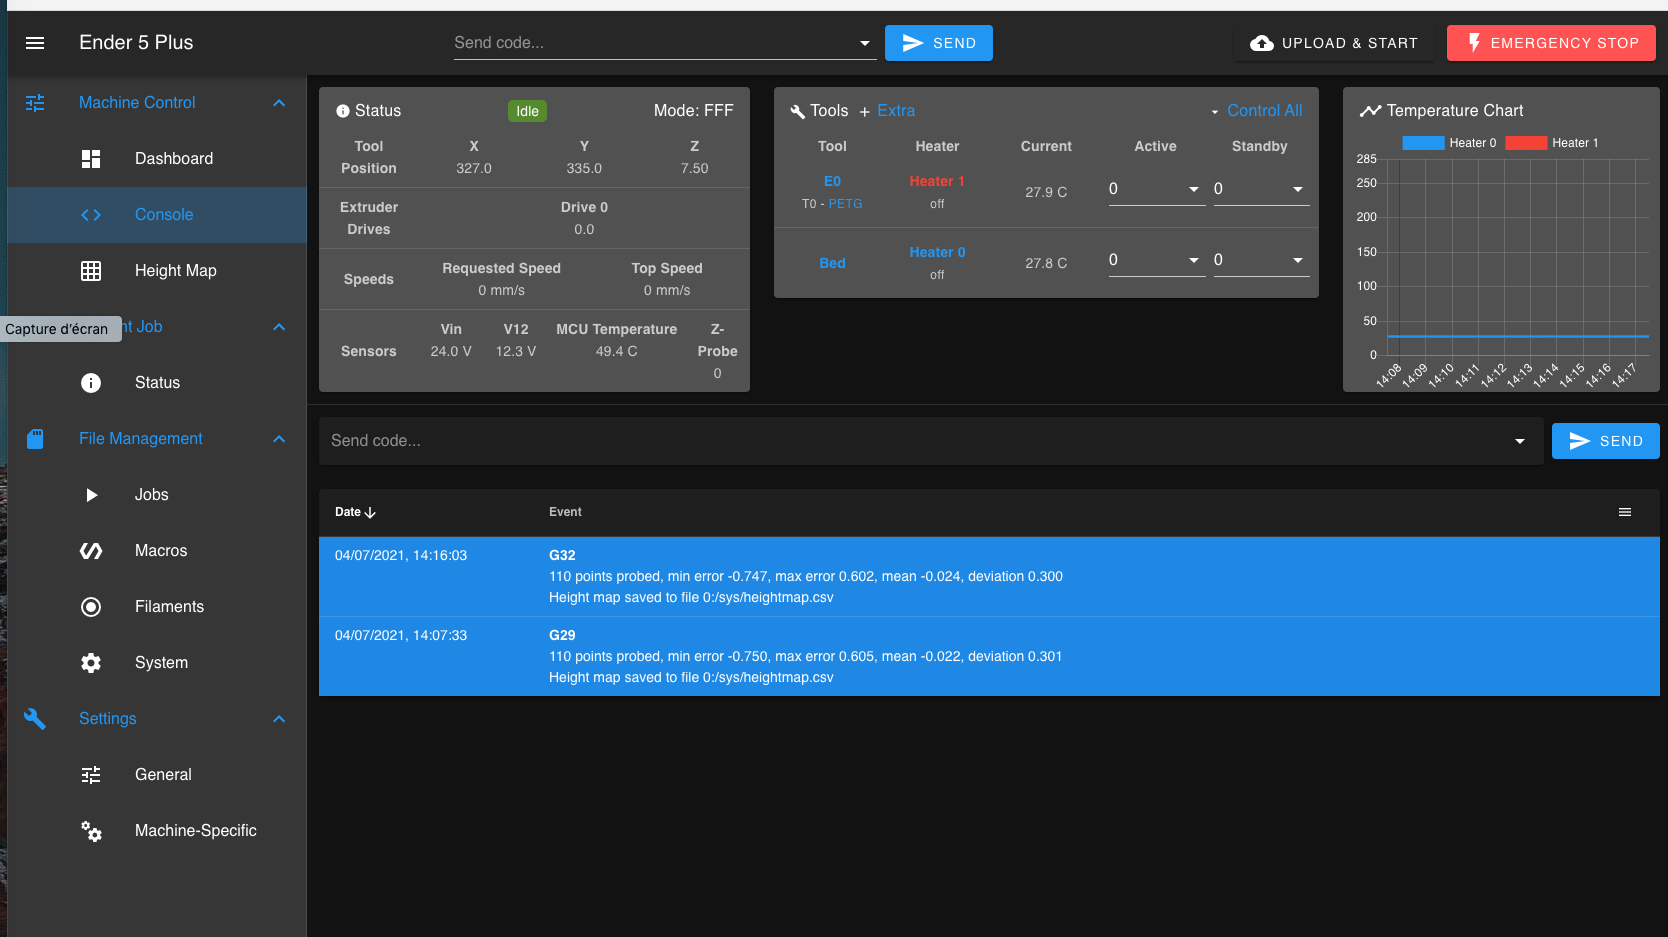The image size is (1668, 937).
Task: Click the Status panel info icon
Action: point(343,112)
